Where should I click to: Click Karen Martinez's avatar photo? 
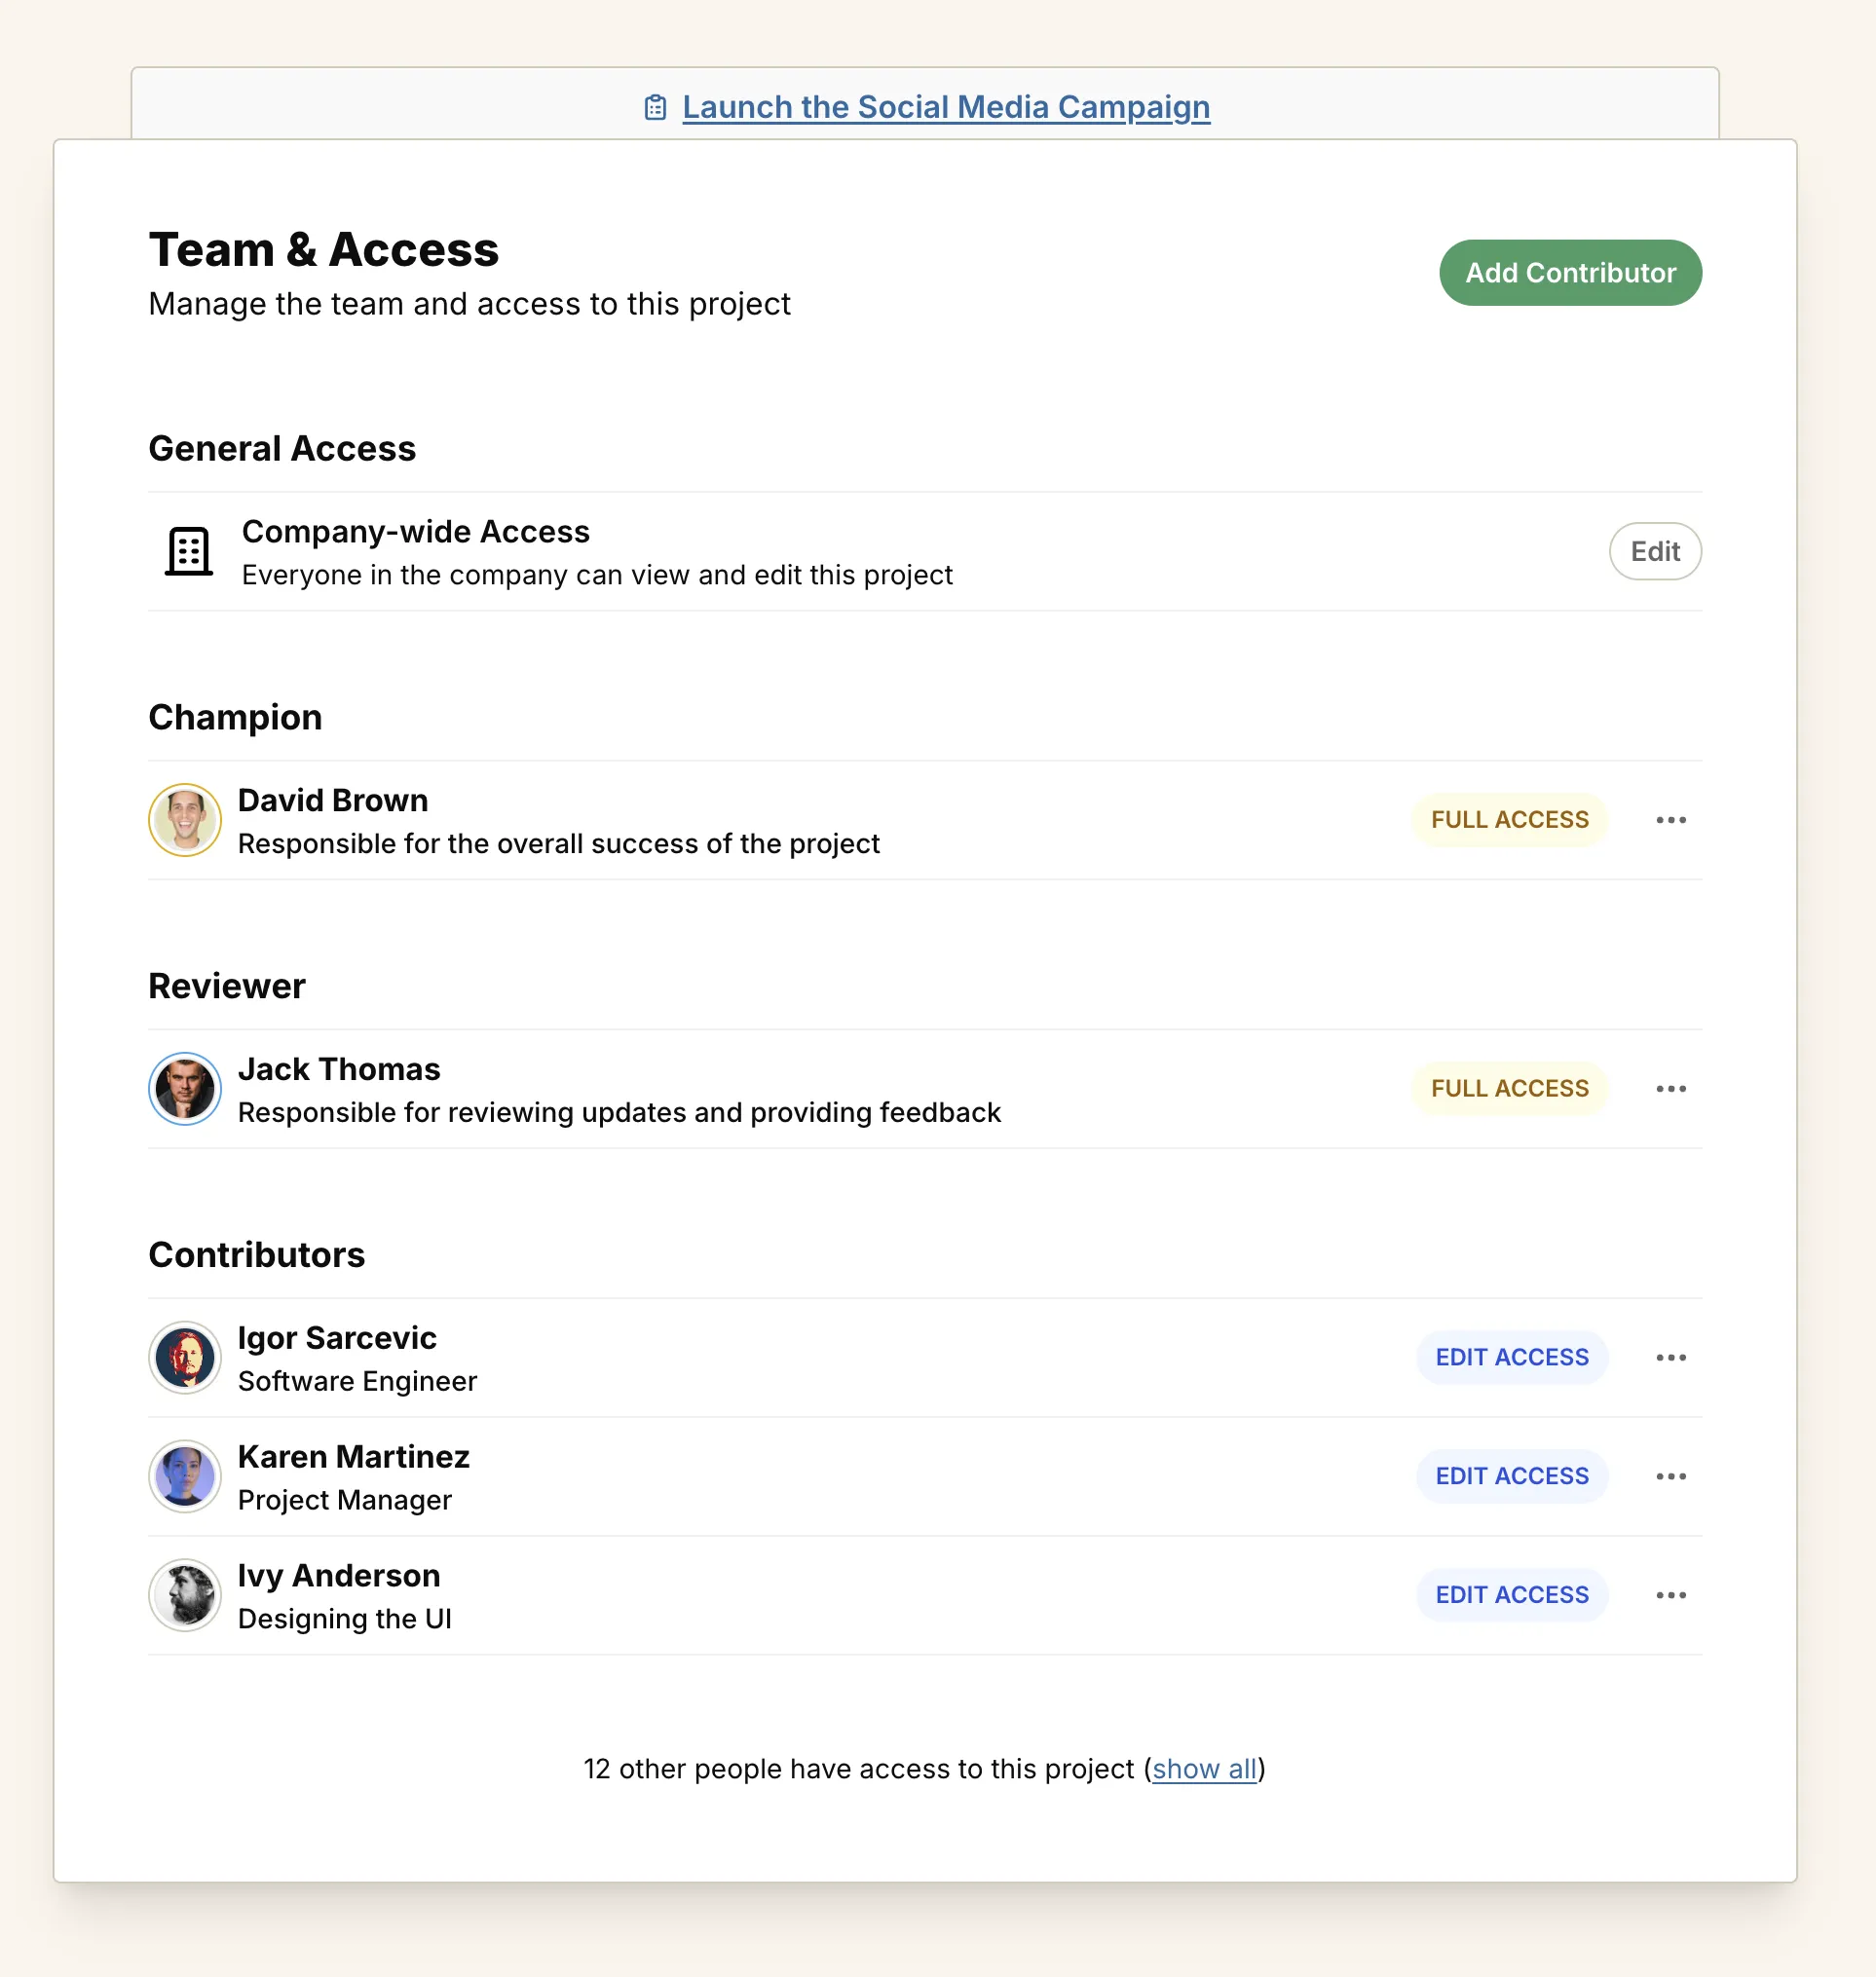pyautogui.click(x=184, y=1476)
